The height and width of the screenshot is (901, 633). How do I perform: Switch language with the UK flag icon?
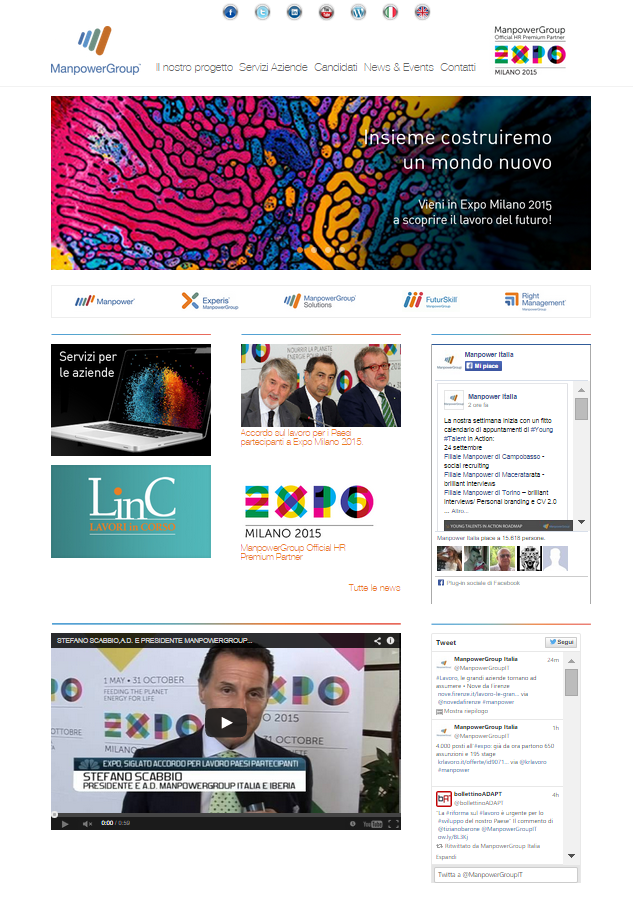(x=422, y=12)
